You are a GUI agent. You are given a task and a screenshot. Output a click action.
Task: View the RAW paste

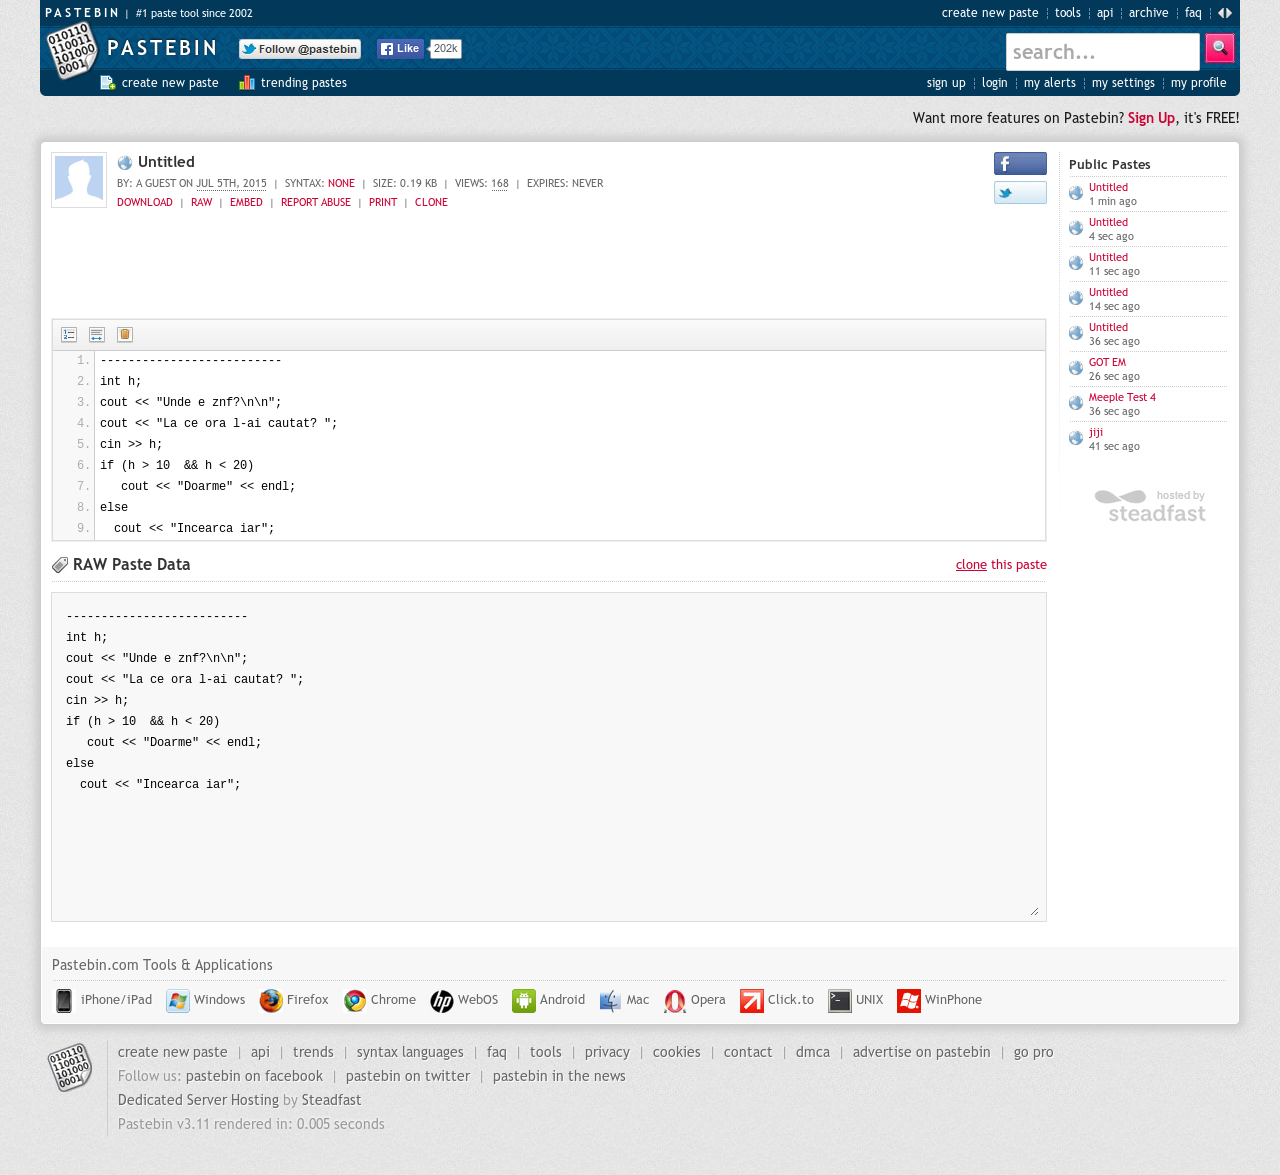tap(202, 202)
